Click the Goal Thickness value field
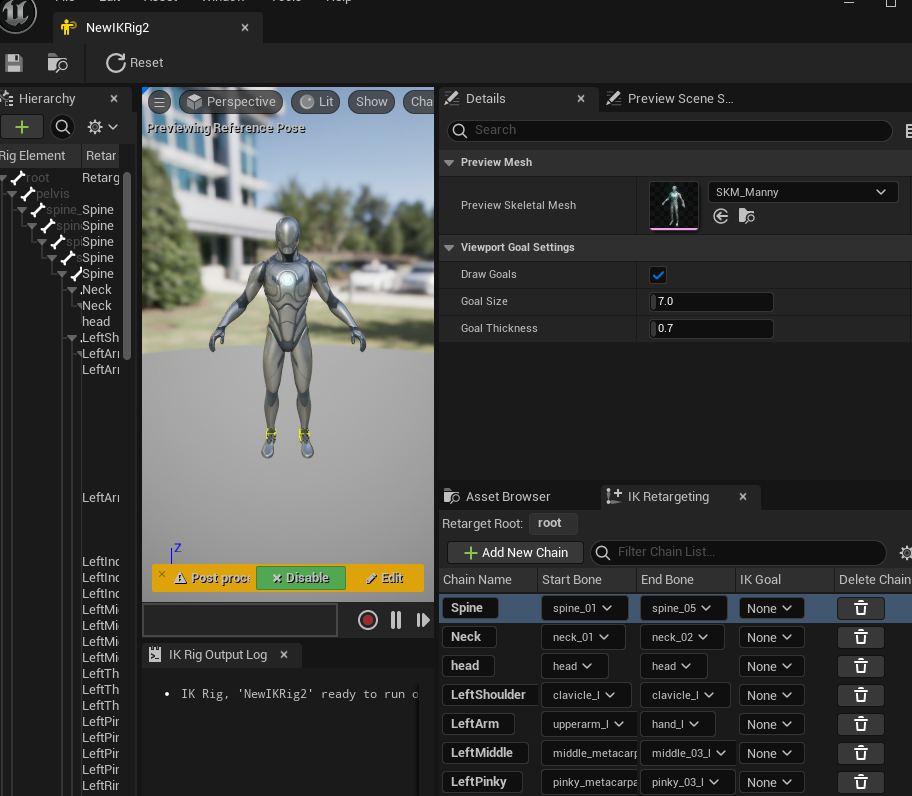The image size is (912, 796). [x=711, y=329]
